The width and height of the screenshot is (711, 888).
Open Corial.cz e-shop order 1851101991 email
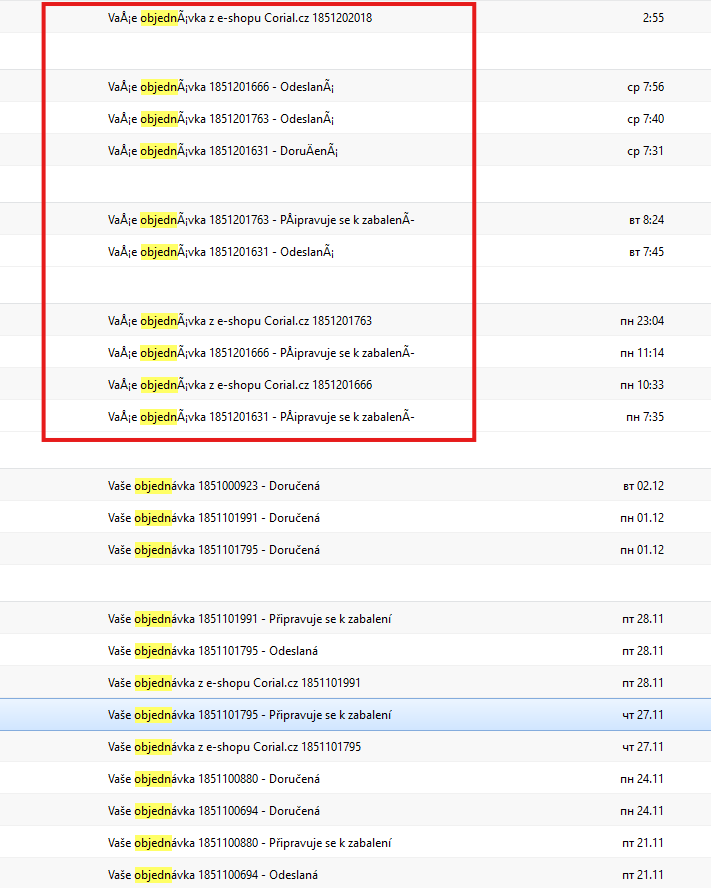234,683
